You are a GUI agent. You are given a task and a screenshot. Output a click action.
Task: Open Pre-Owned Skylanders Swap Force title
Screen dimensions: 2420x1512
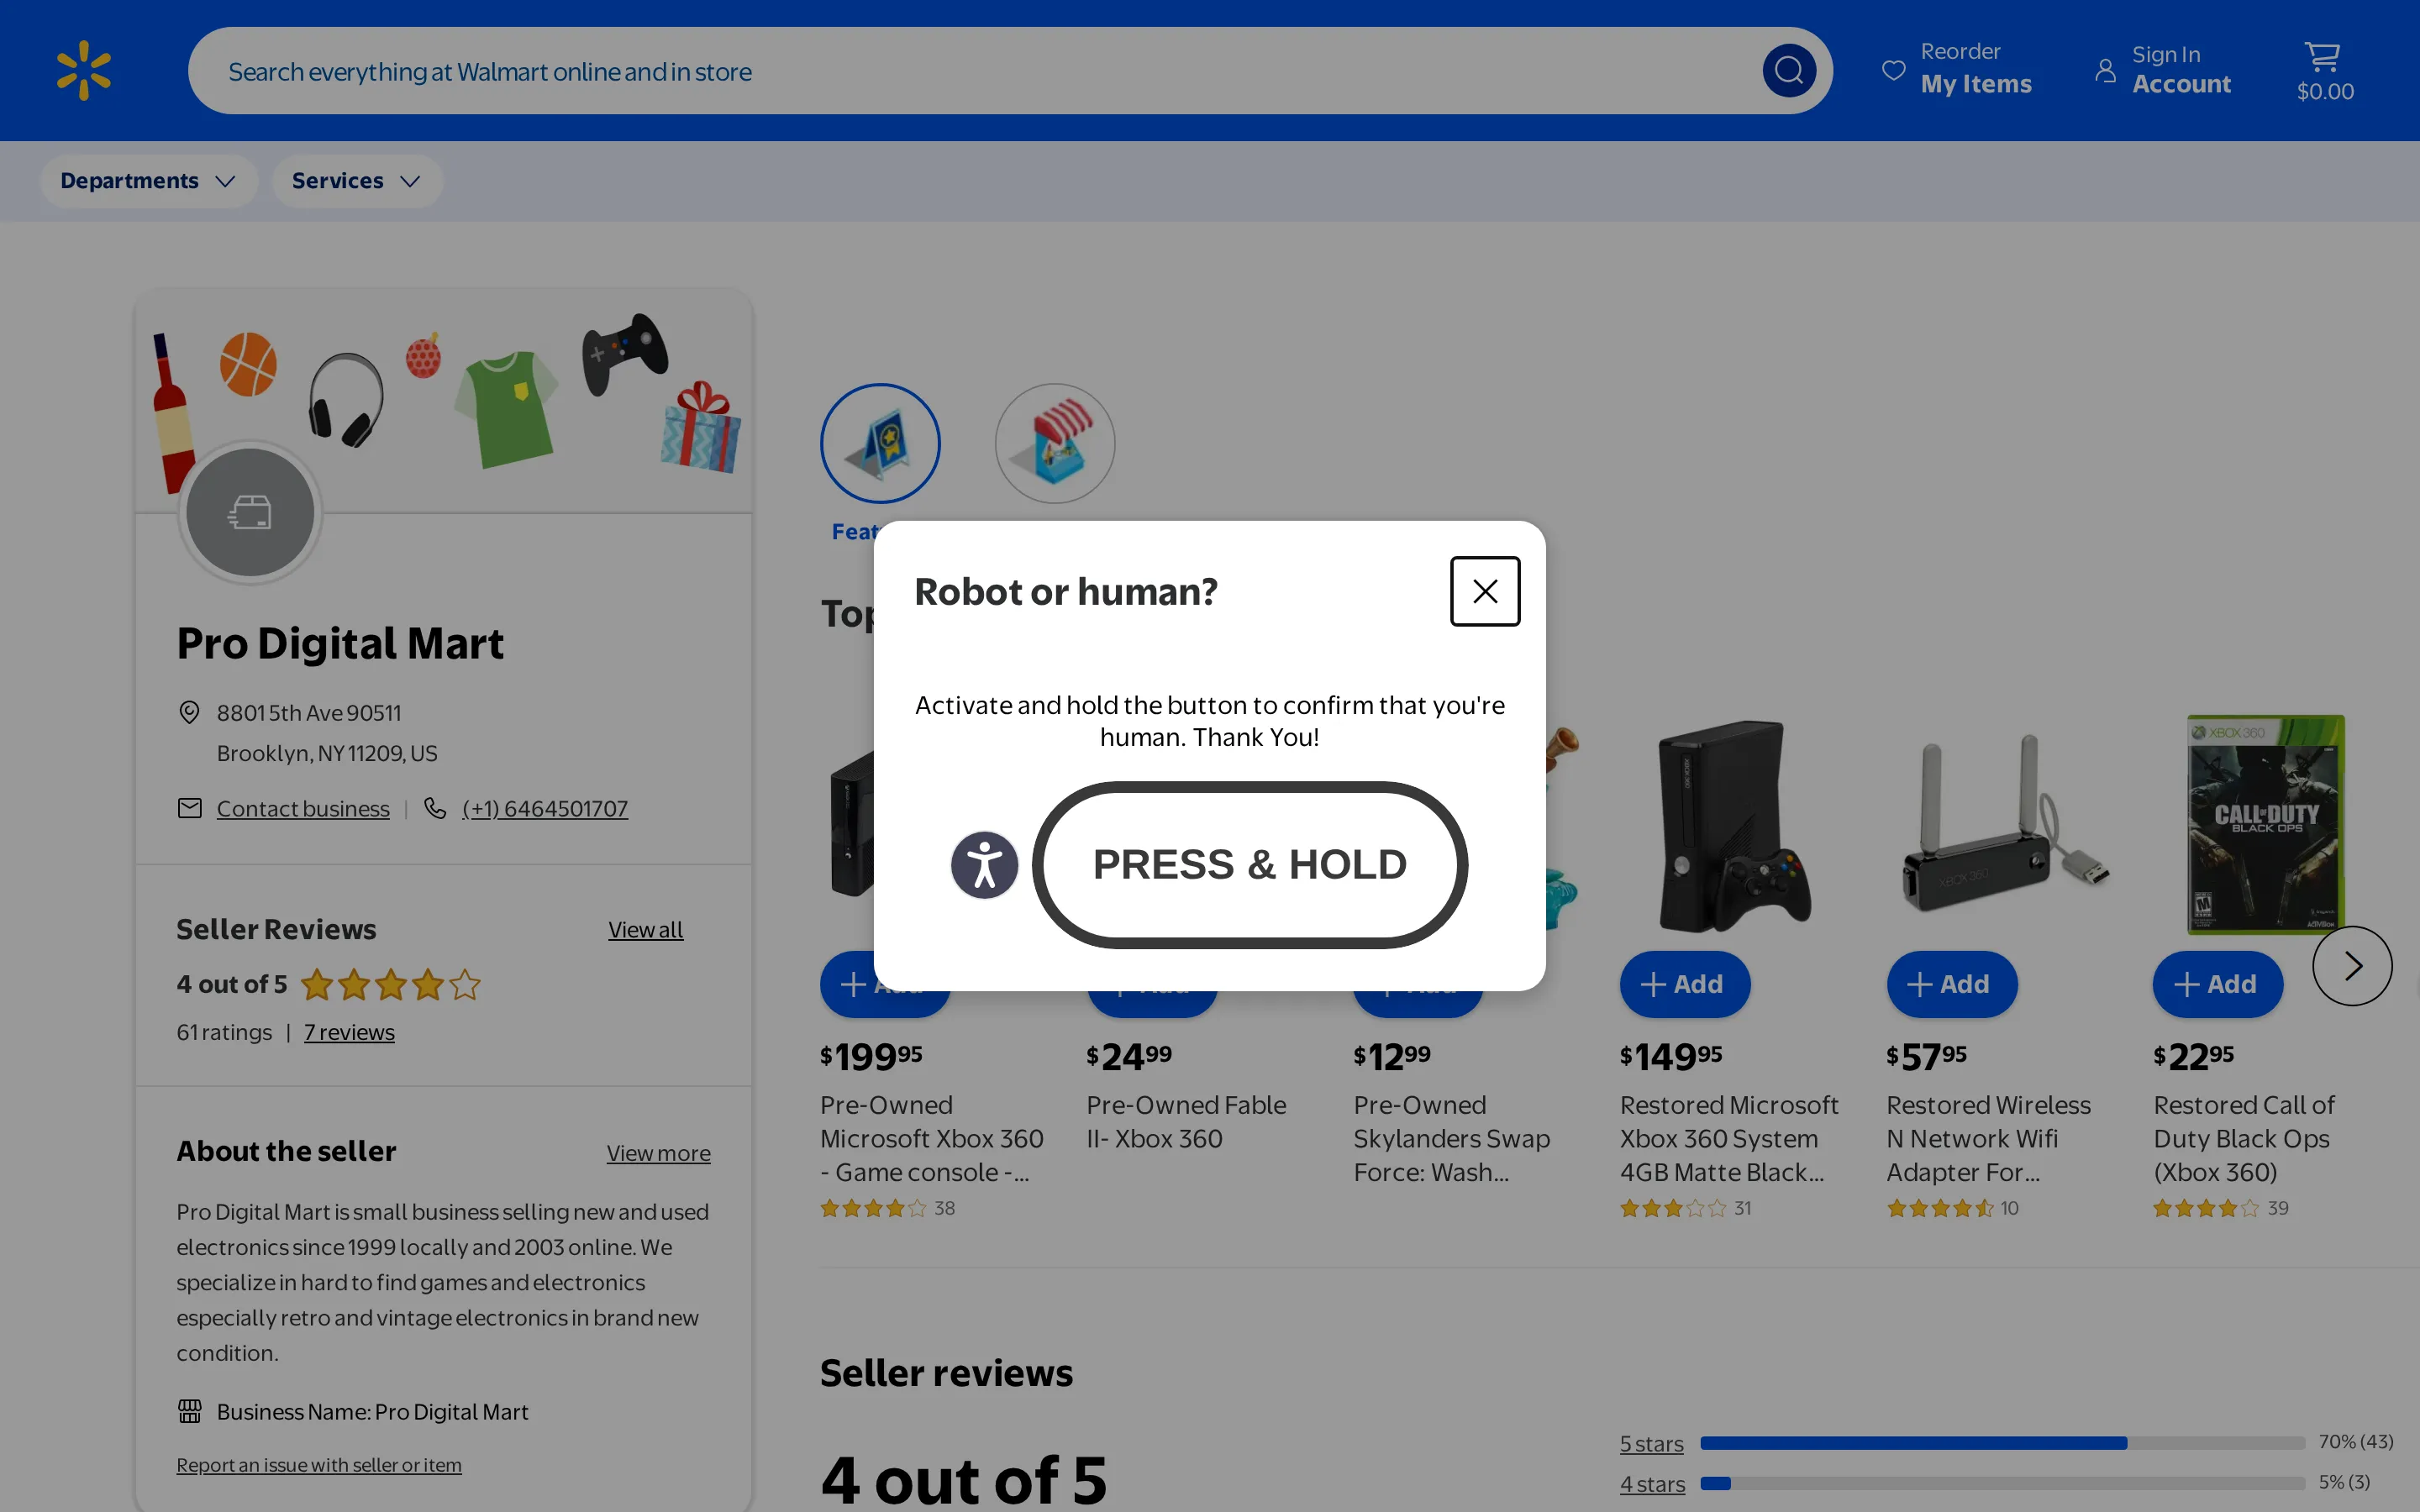tap(1452, 1138)
